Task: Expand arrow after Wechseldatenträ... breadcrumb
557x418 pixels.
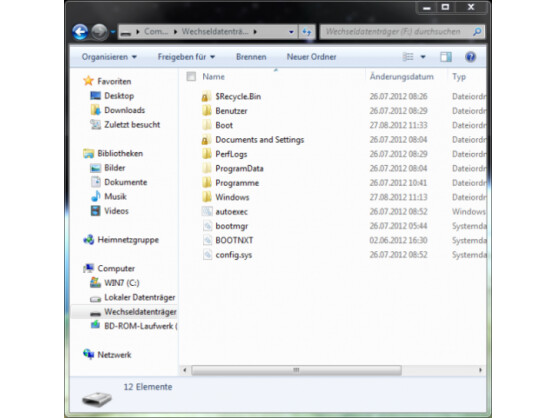Action: [255, 32]
